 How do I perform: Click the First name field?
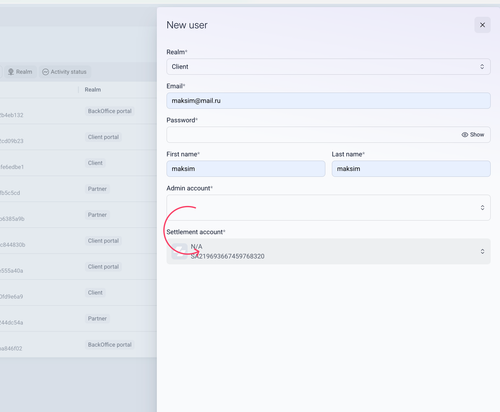[246, 169]
